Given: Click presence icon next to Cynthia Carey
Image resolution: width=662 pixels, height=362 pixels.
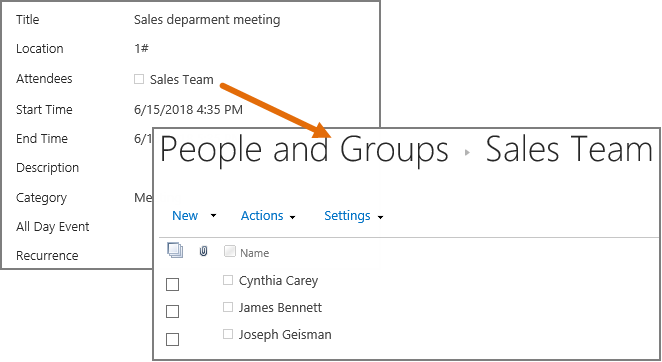Looking at the screenshot, I should tap(228, 280).
